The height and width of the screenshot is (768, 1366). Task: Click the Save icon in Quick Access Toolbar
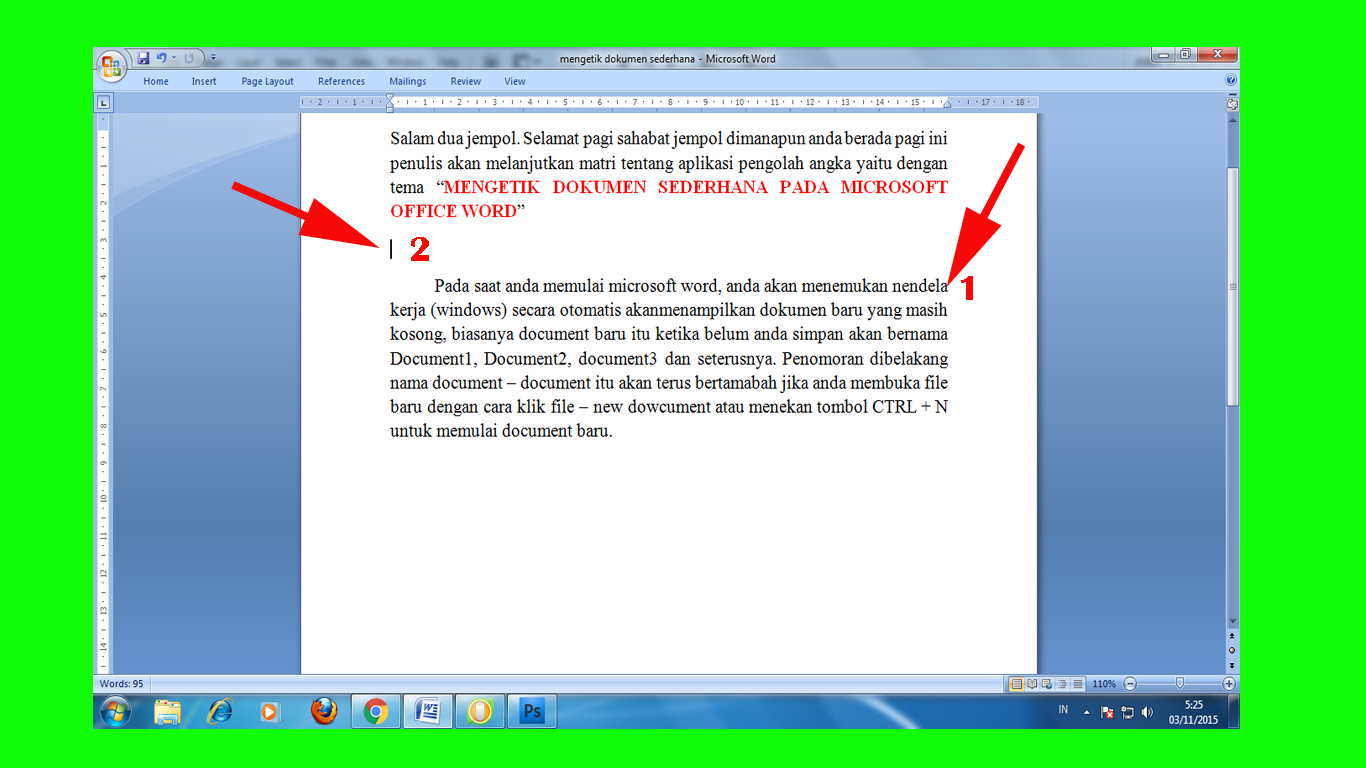(x=143, y=58)
